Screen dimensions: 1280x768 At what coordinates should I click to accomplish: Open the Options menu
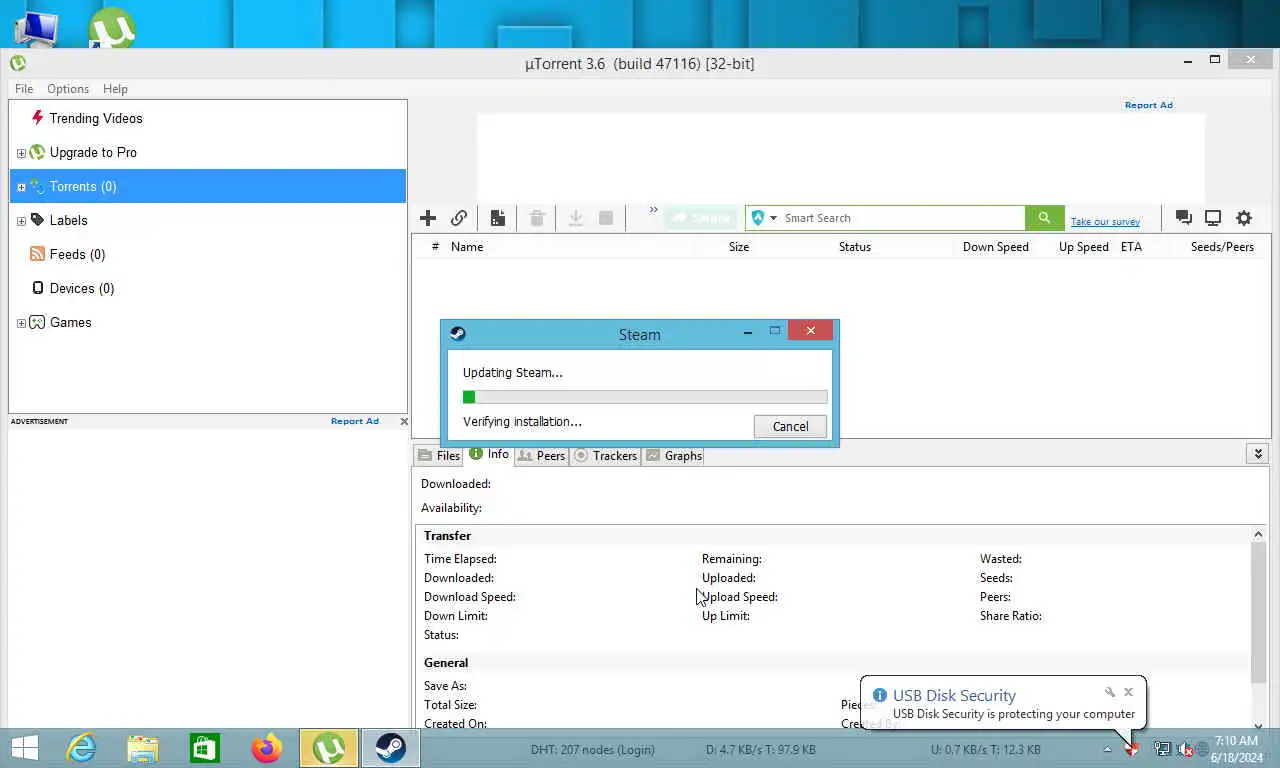pyautogui.click(x=68, y=89)
